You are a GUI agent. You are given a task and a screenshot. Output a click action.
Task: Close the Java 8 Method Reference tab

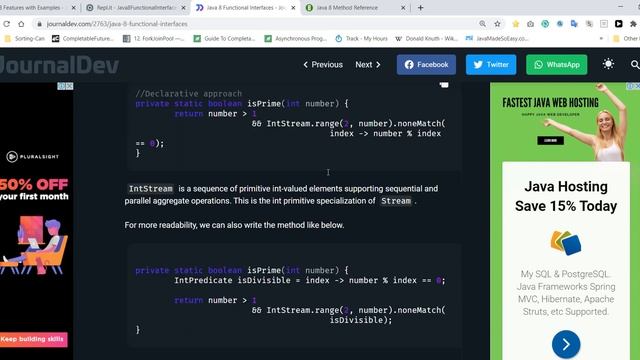coord(403,8)
